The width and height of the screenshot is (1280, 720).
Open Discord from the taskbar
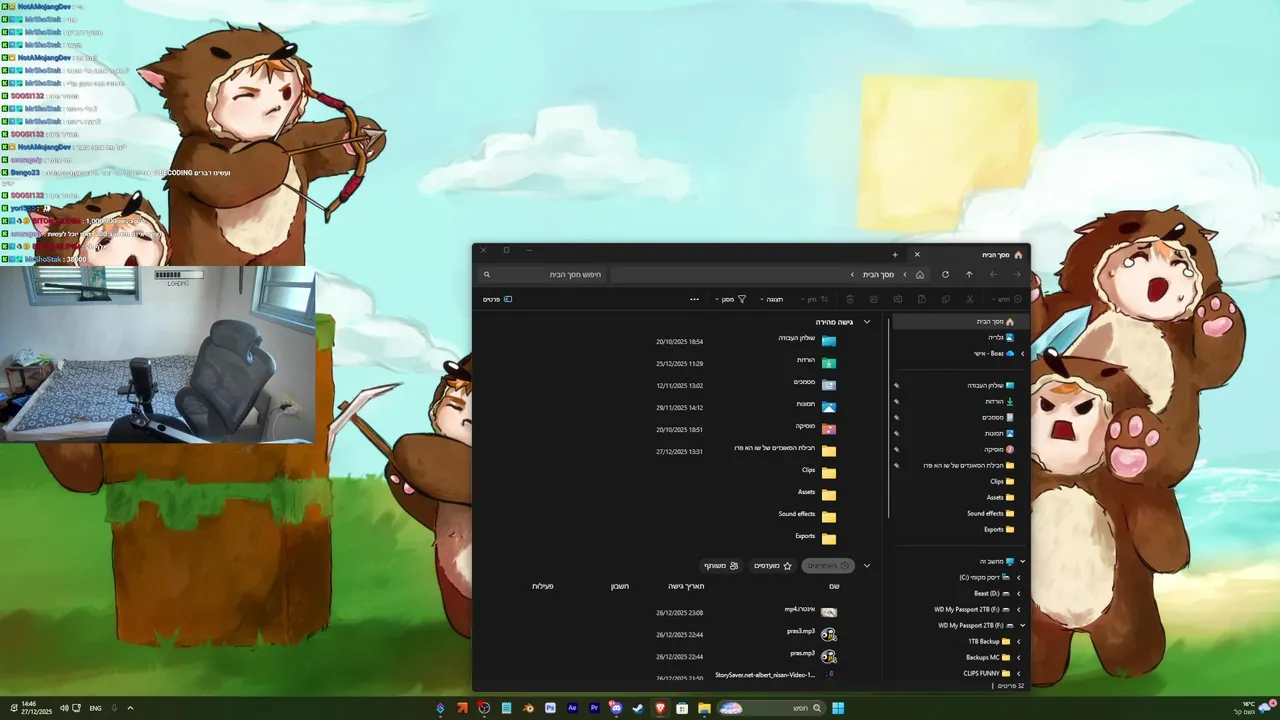[616, 708]
